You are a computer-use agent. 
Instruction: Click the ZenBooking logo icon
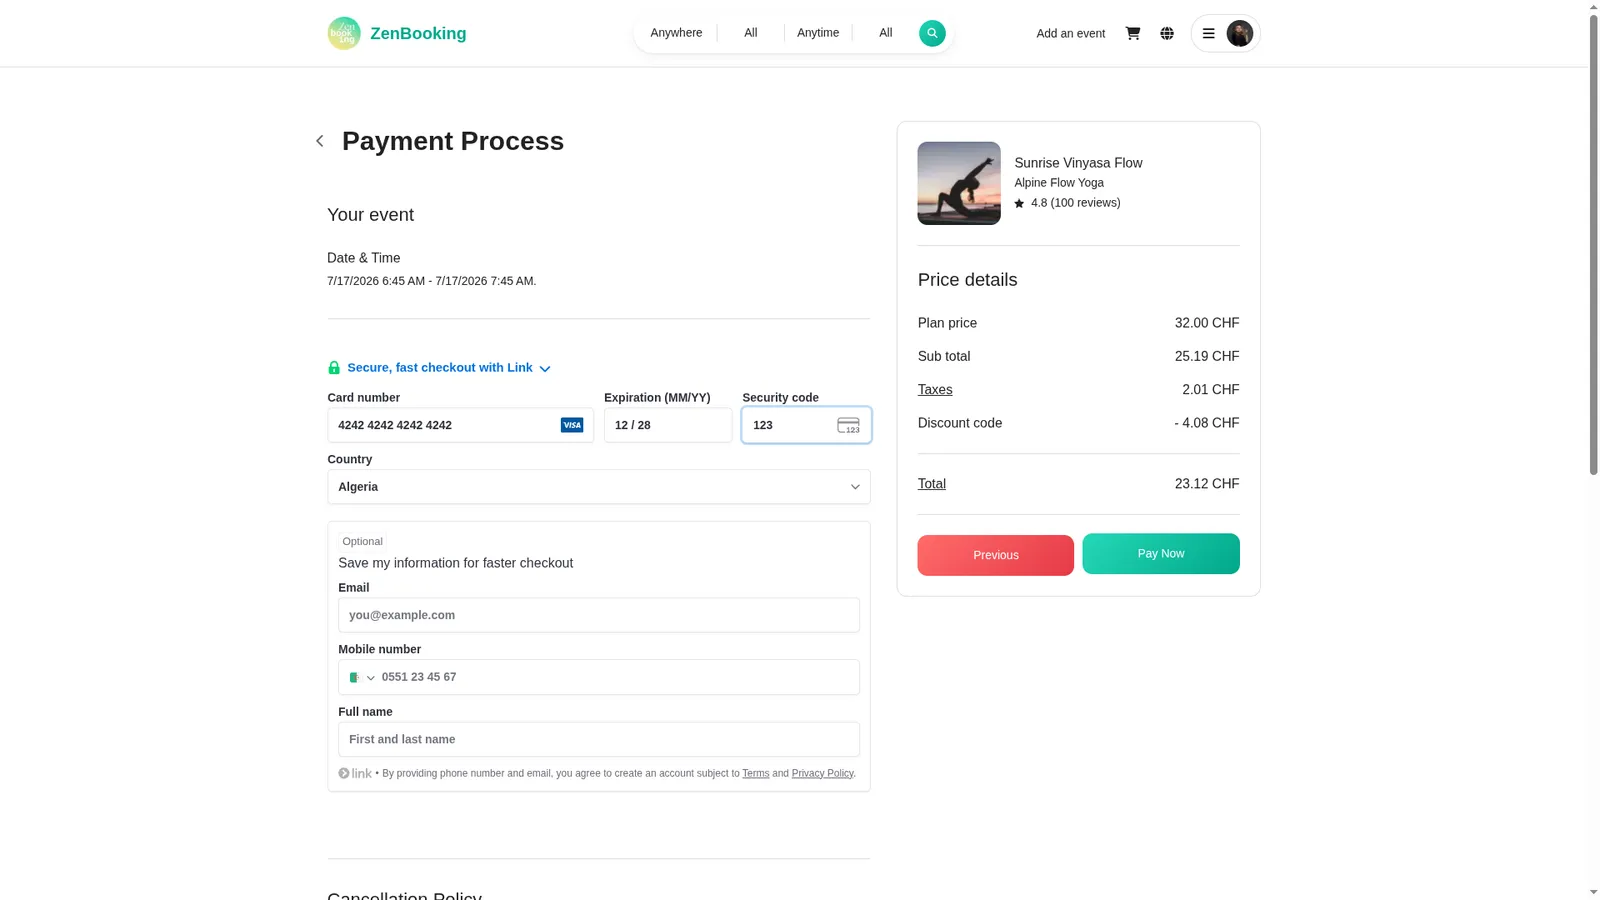pos(344,33)
